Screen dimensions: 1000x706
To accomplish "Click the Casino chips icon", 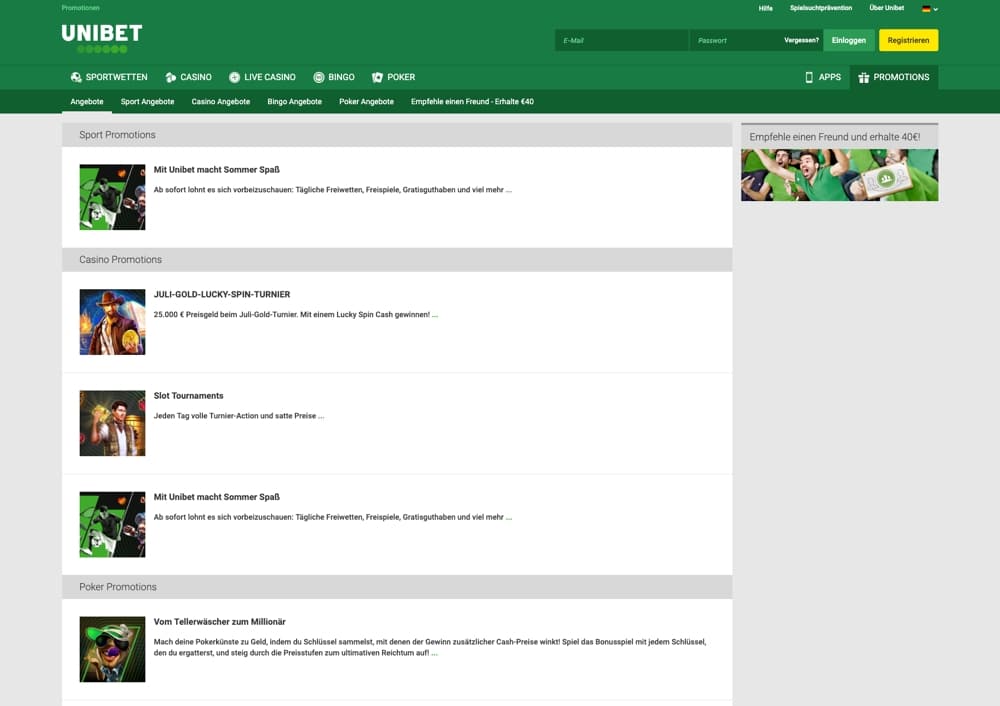I will click(170, 77).
